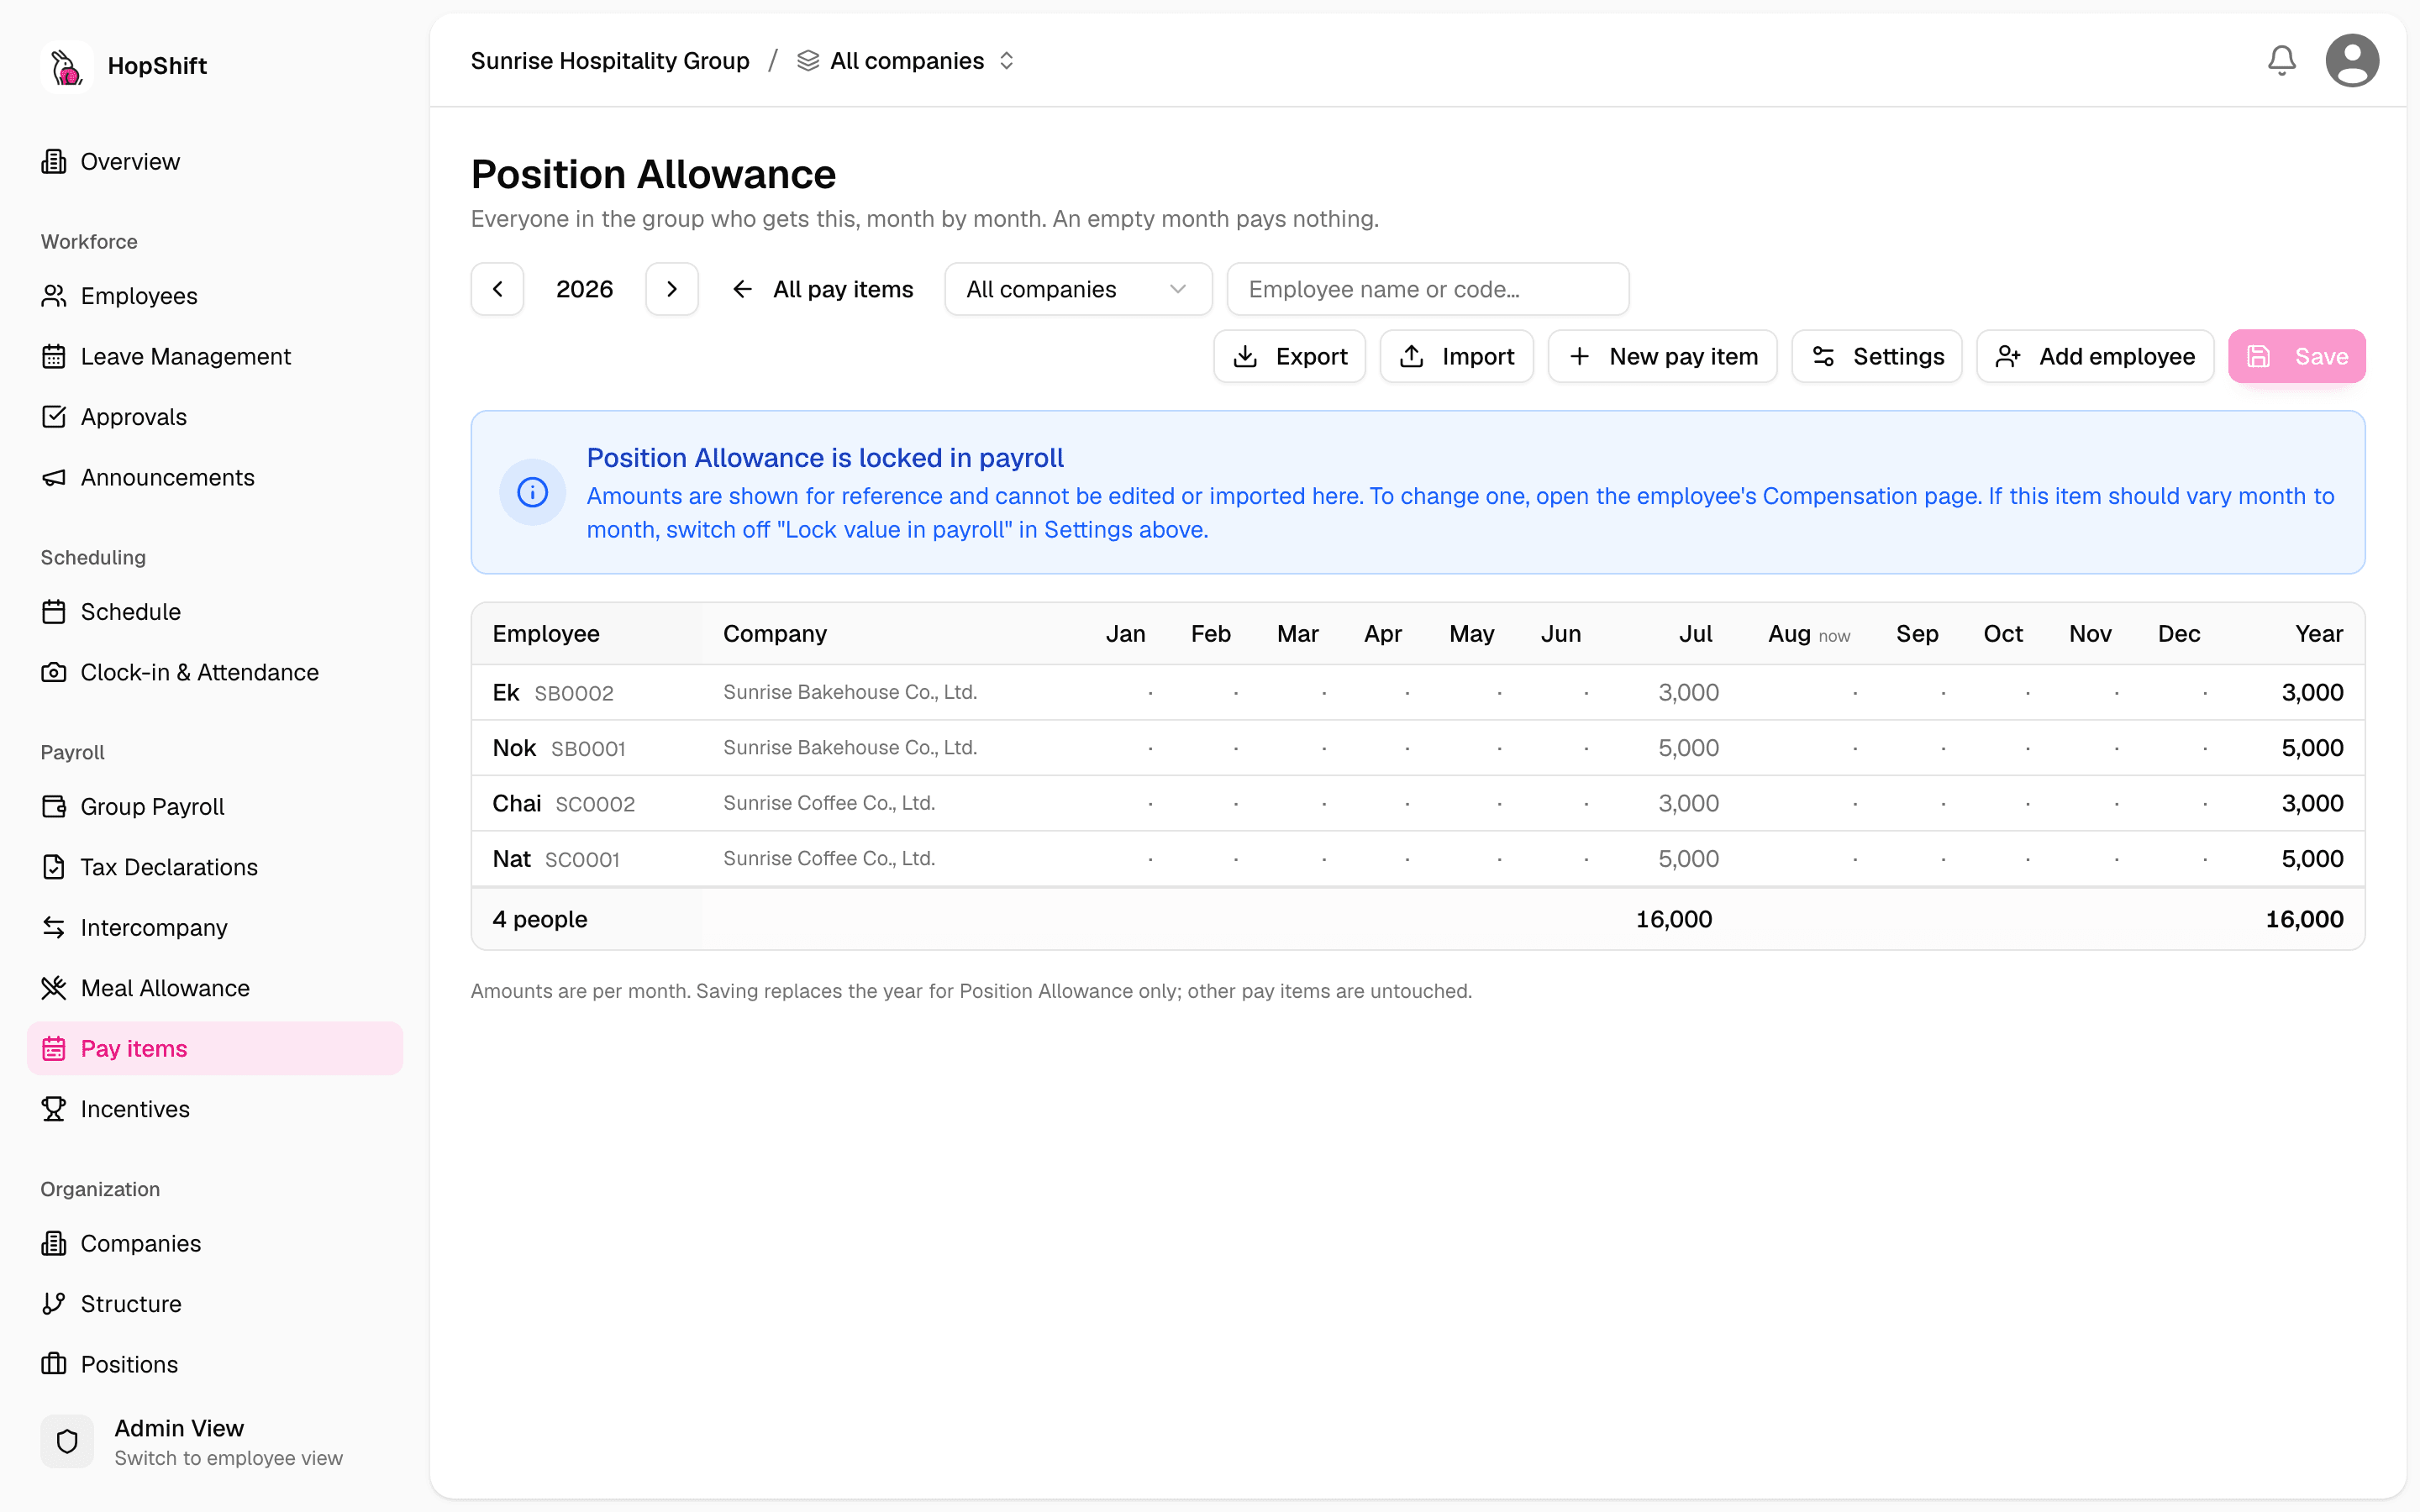Open pay item Settings
Screen dimensions: 2420x1512
coord(1877,357)
